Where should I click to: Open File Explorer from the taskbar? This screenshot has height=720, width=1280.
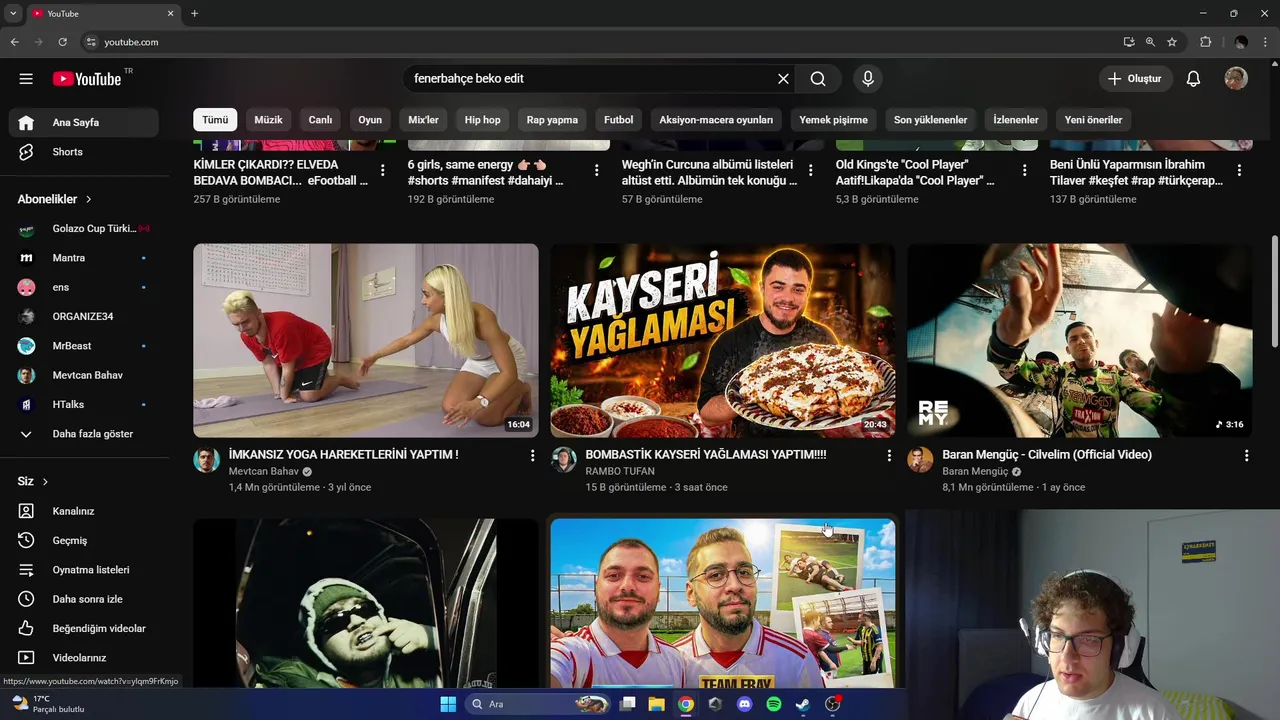click(x=656, y=704)
